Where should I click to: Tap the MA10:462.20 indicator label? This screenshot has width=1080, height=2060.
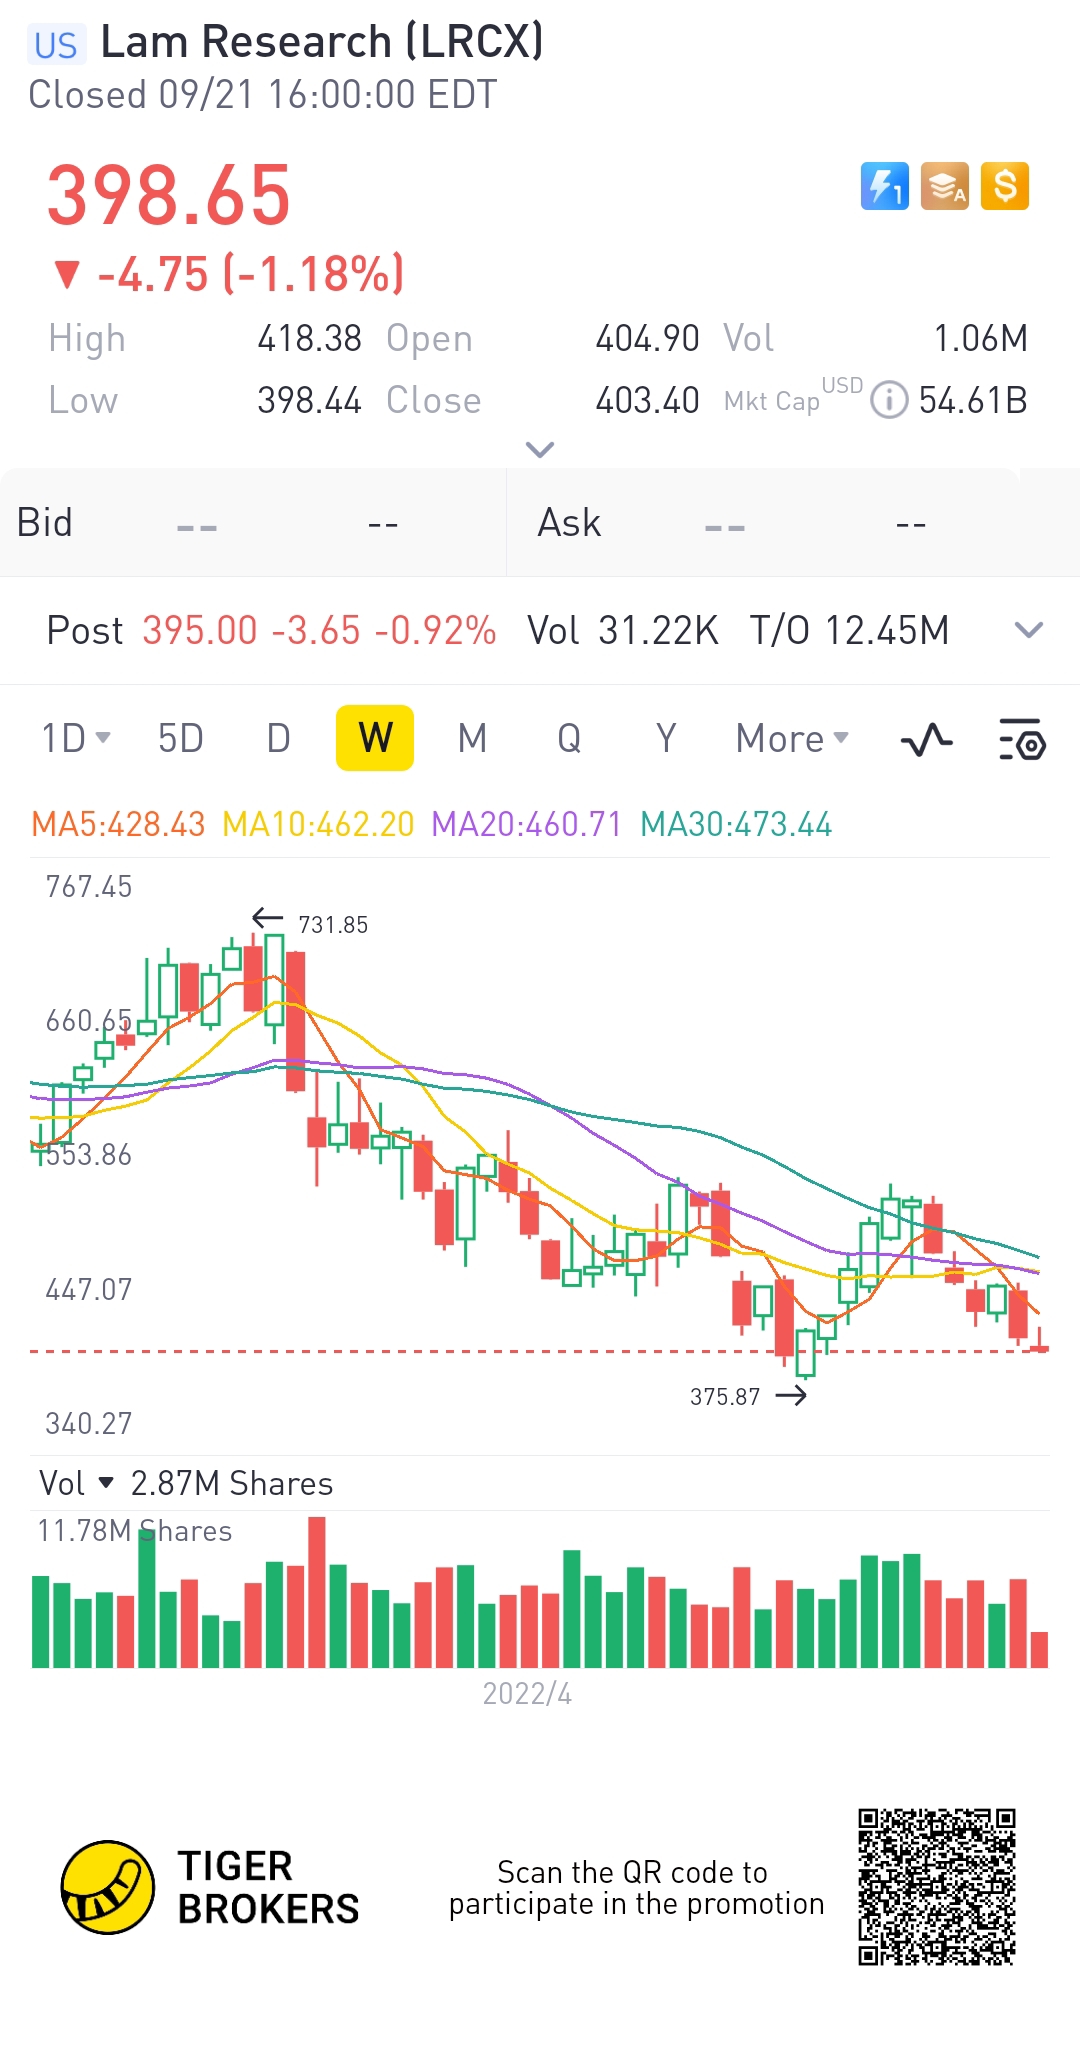[318, 825]
